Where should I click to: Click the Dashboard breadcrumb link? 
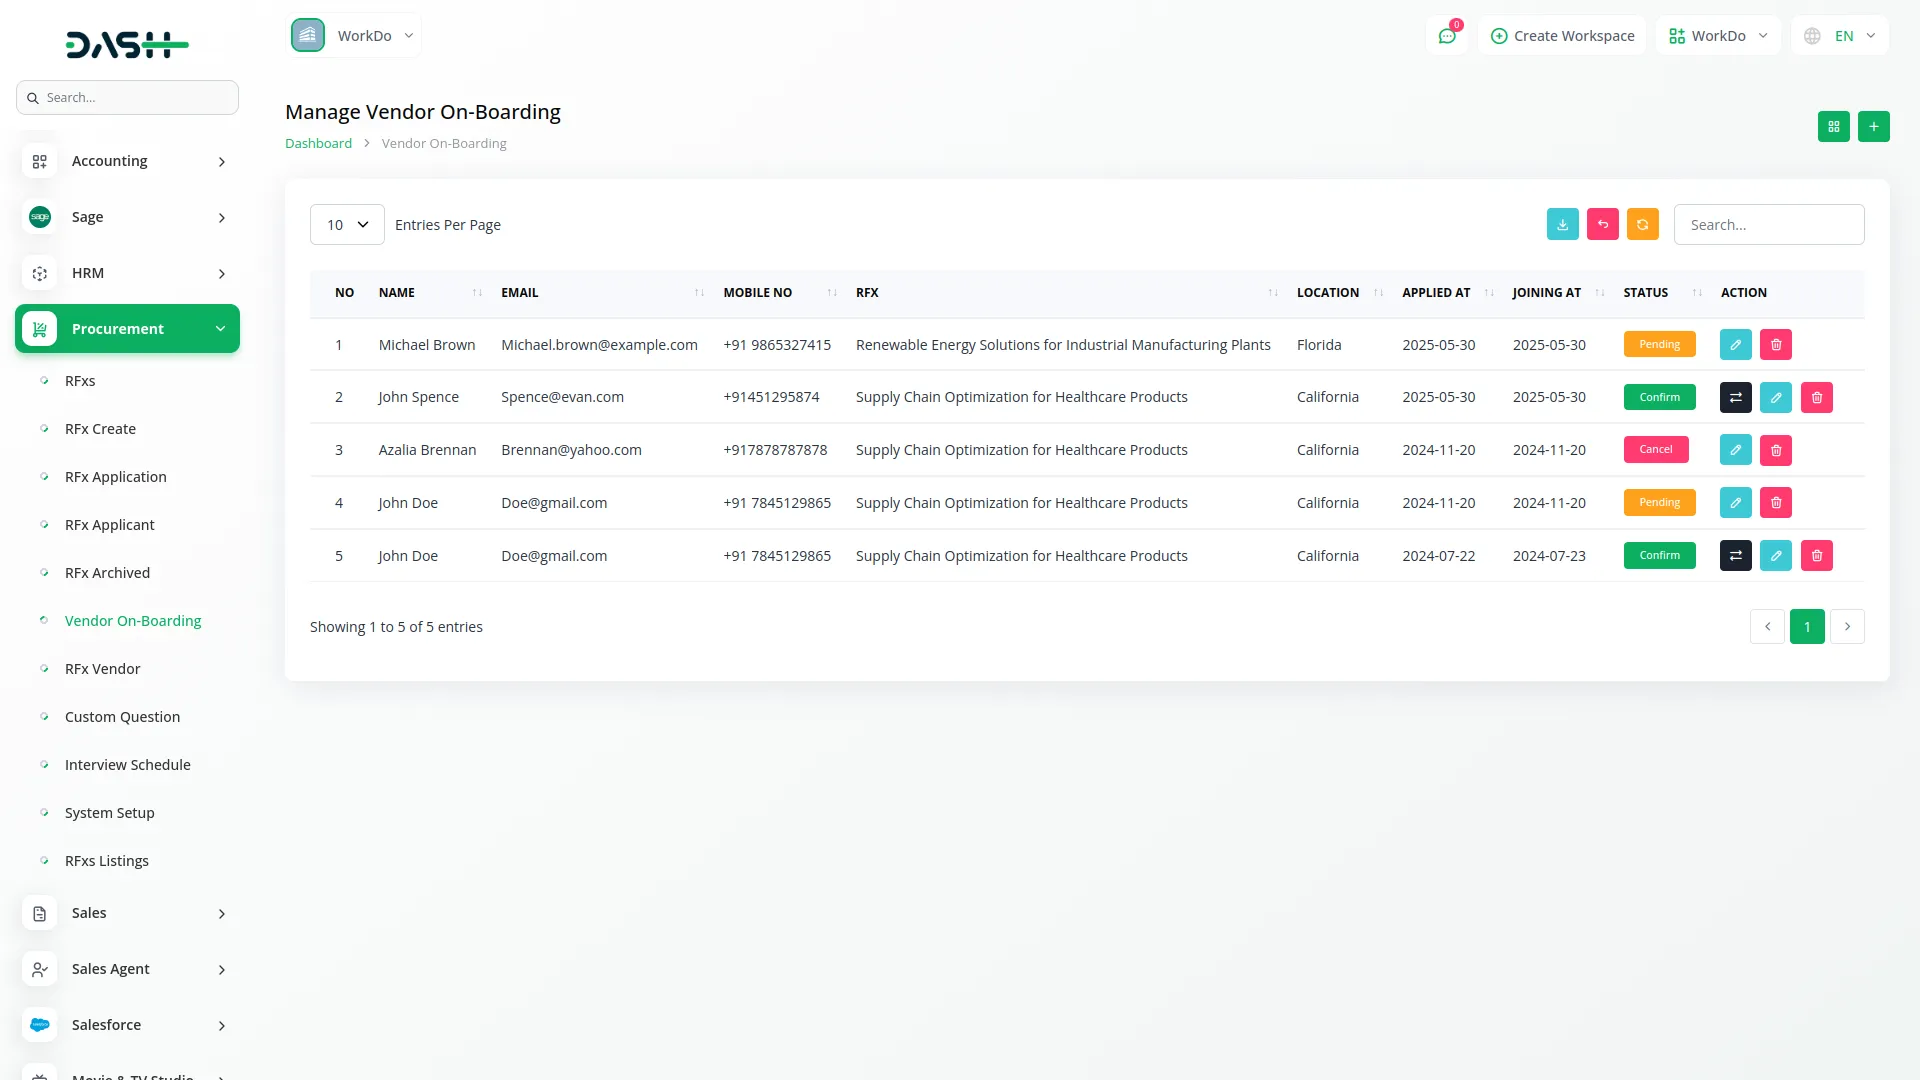tap(318, 144)
